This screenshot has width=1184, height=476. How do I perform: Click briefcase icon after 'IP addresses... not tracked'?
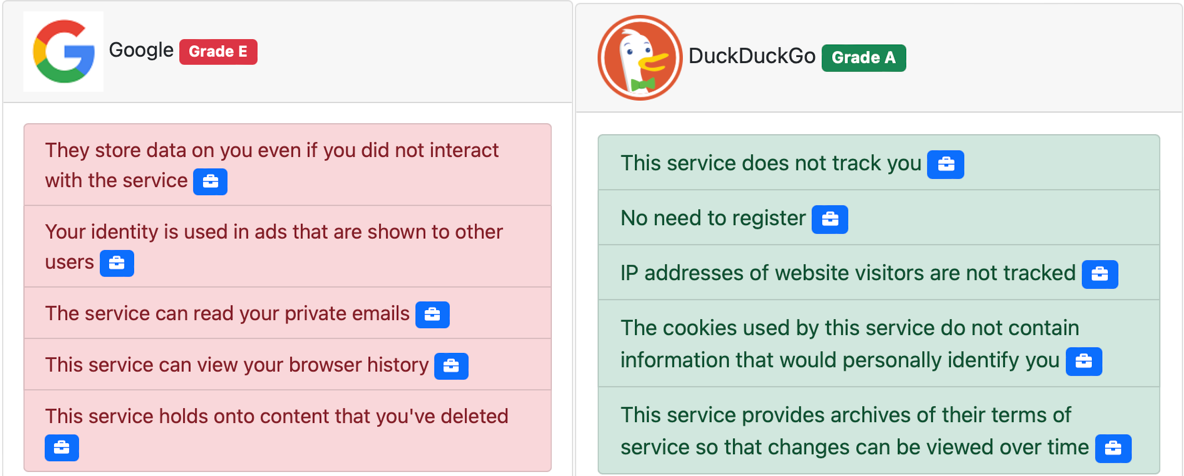point(1100,274)
